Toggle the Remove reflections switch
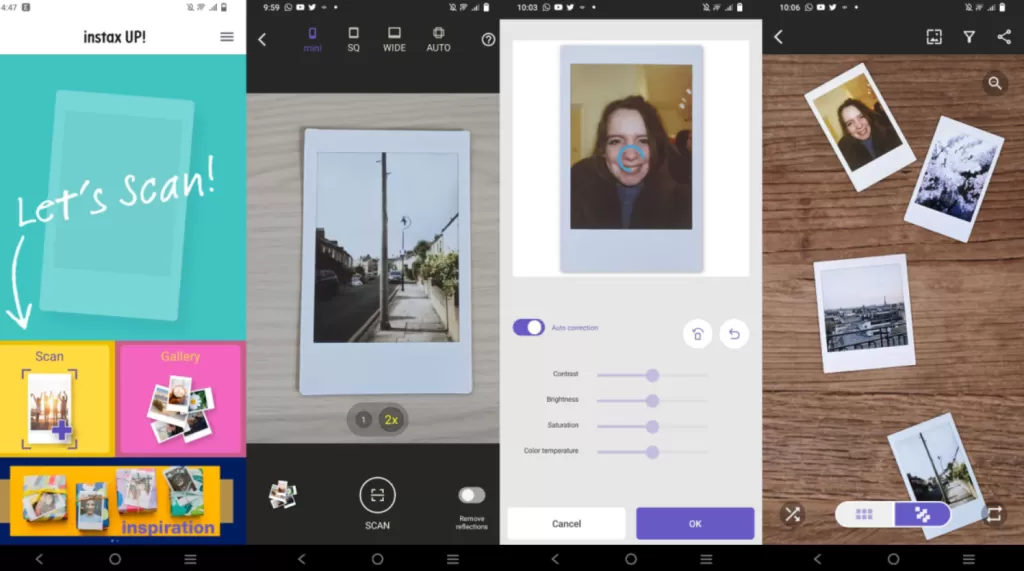 [471, 495]
